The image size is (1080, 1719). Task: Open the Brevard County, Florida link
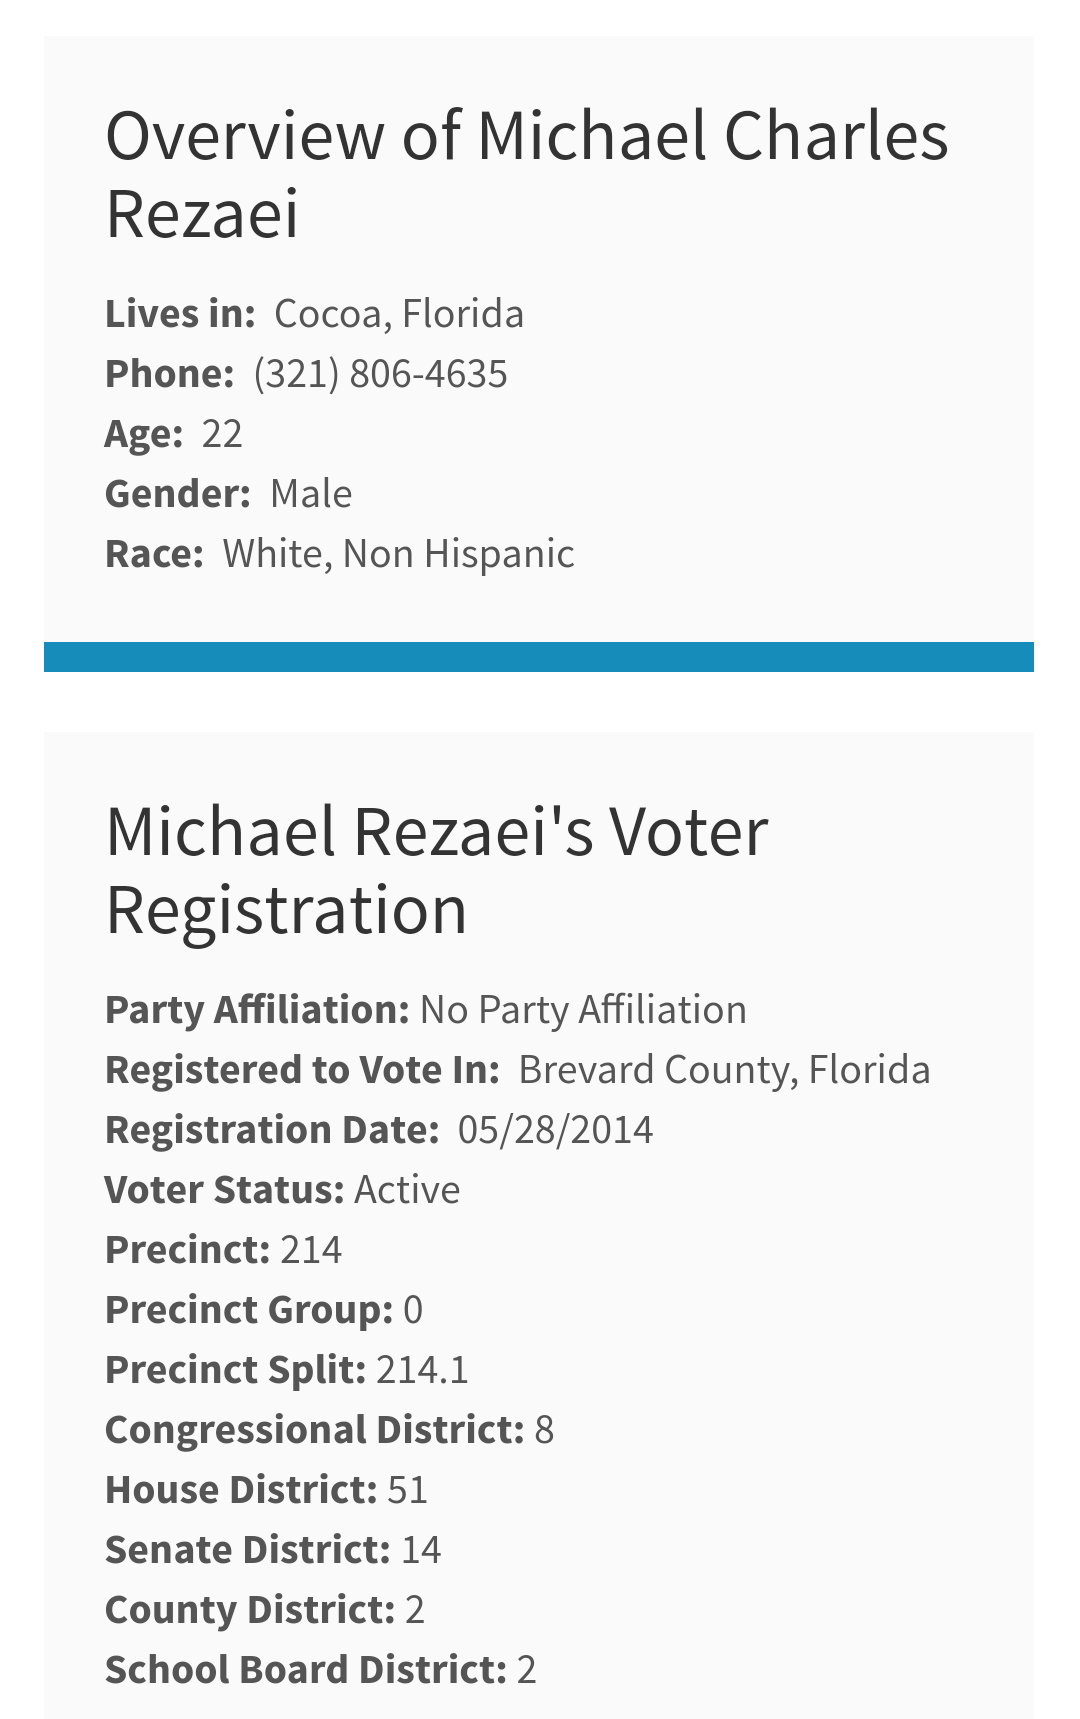(724, 1069)
